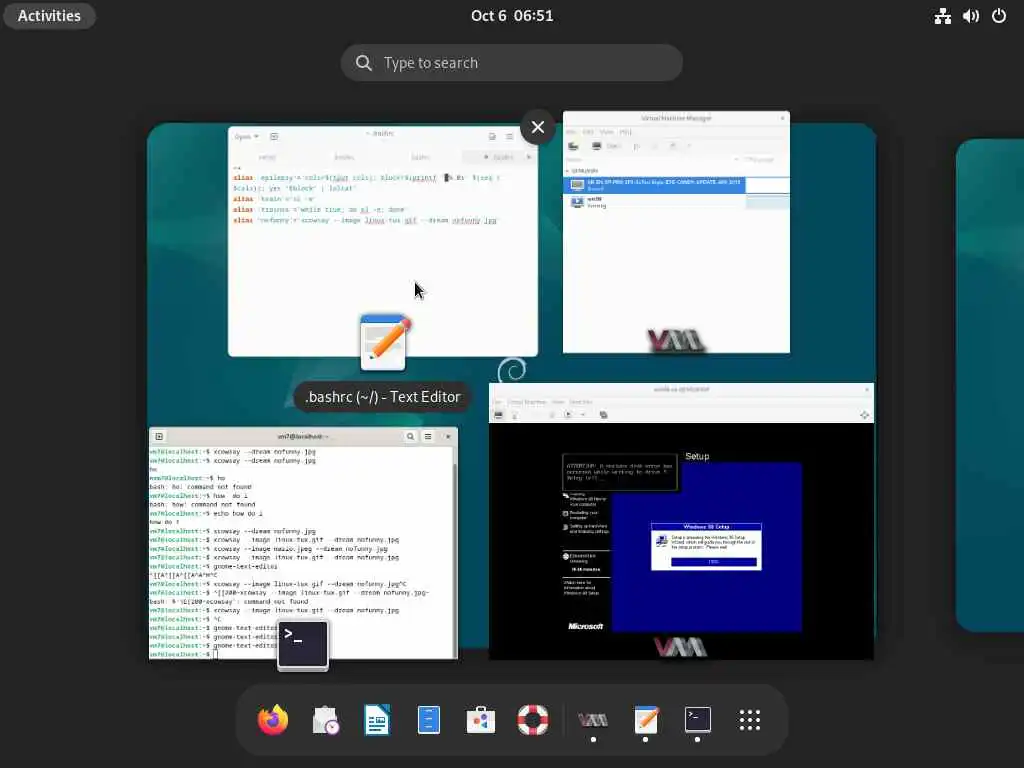Open the Software store dock icon
Image resolution: width=1024 pixels, height=768 pixels.
481,720
